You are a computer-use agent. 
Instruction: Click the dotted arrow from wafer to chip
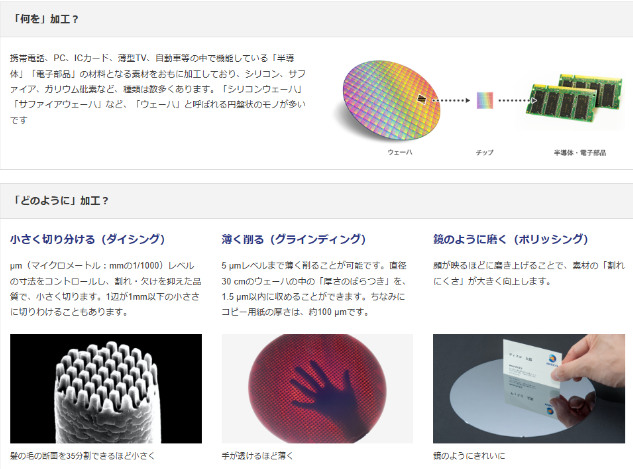click(451, 100)
